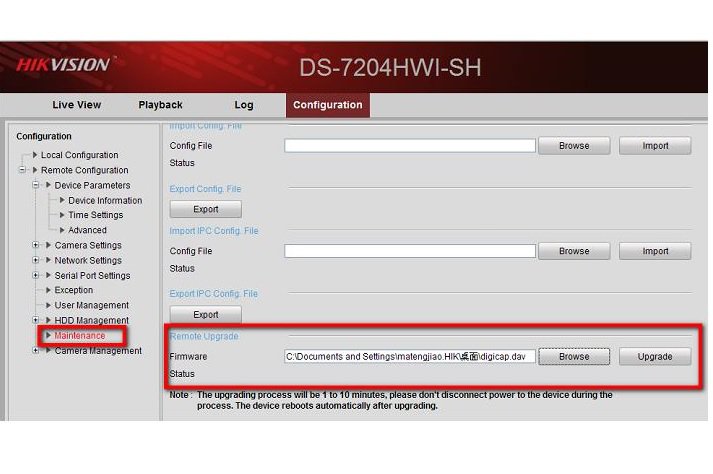Open Local Configuration in the tree
713x474 pixels.
80,155
